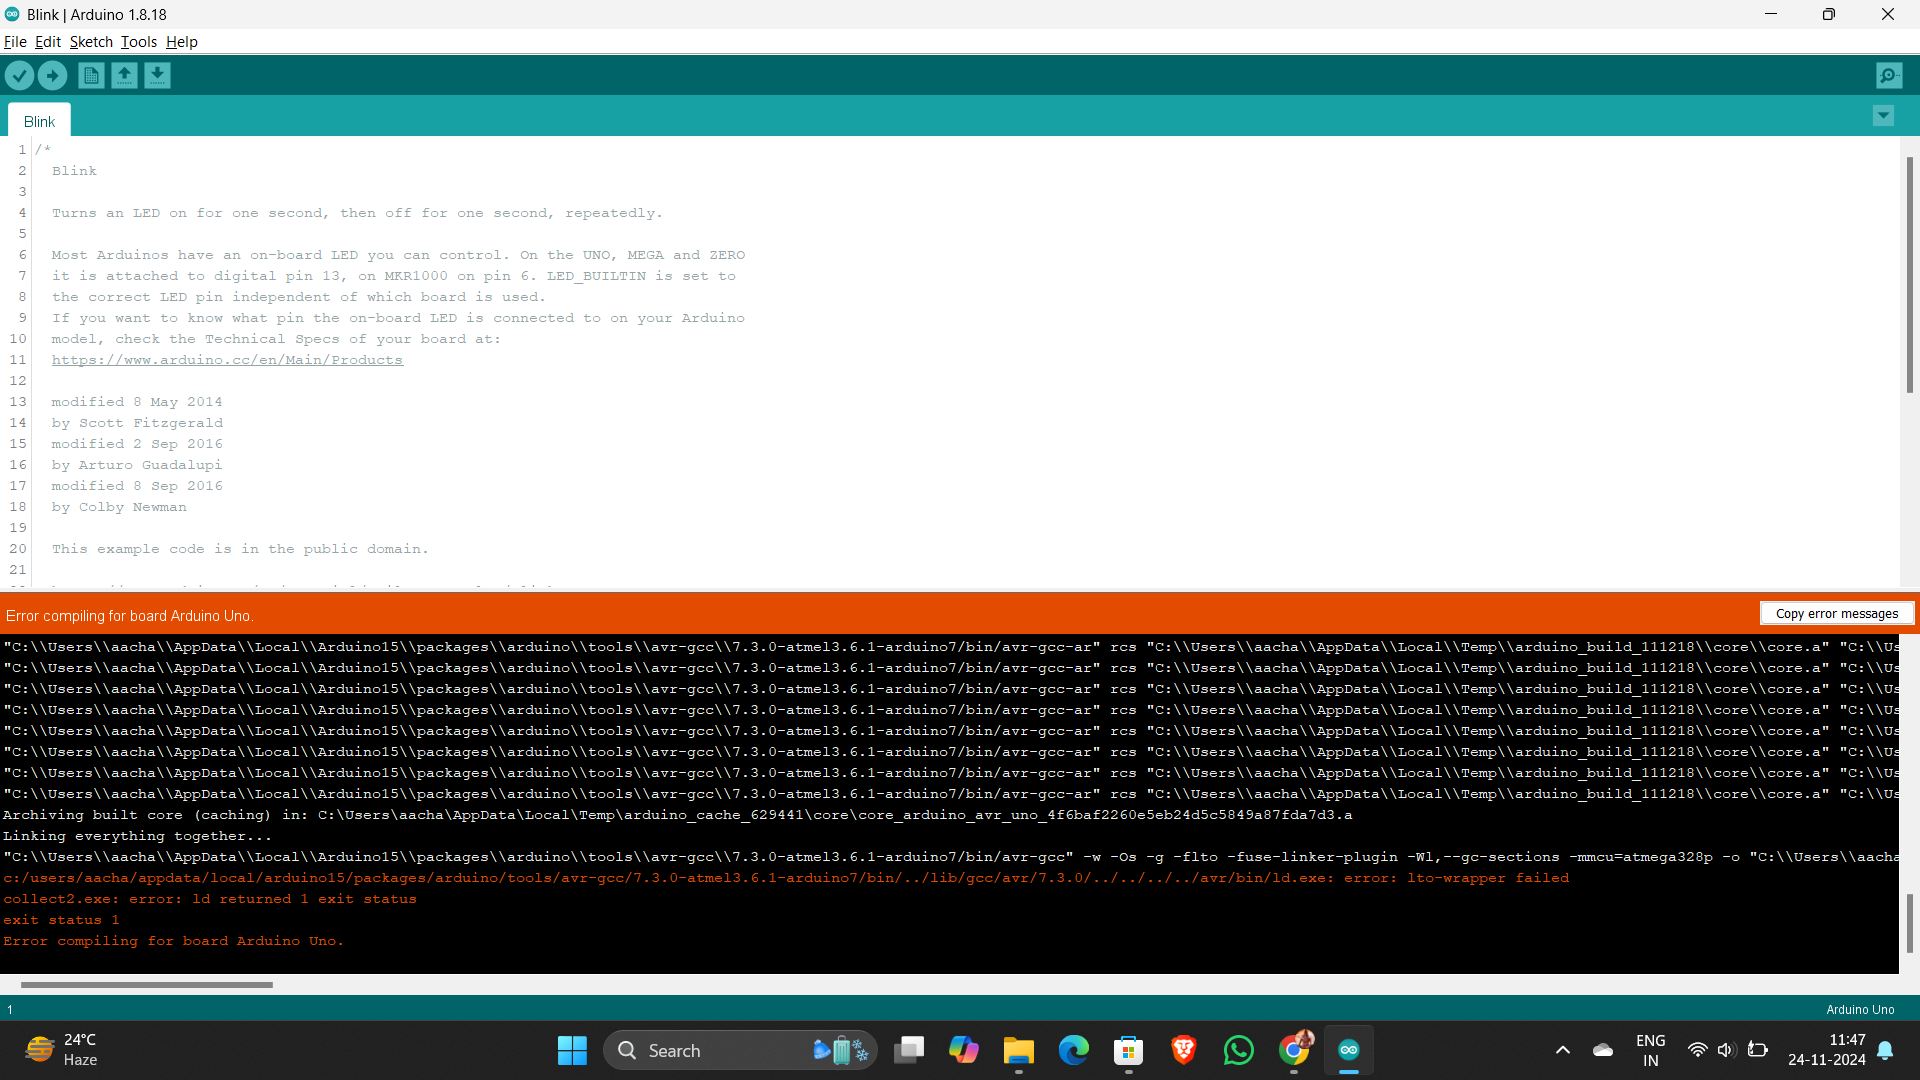This screenshot has height=1080, width=1920.
Task: Open WhatsApp from the taskbar
Action: pyautogui.click(x=1239, y=1051)
